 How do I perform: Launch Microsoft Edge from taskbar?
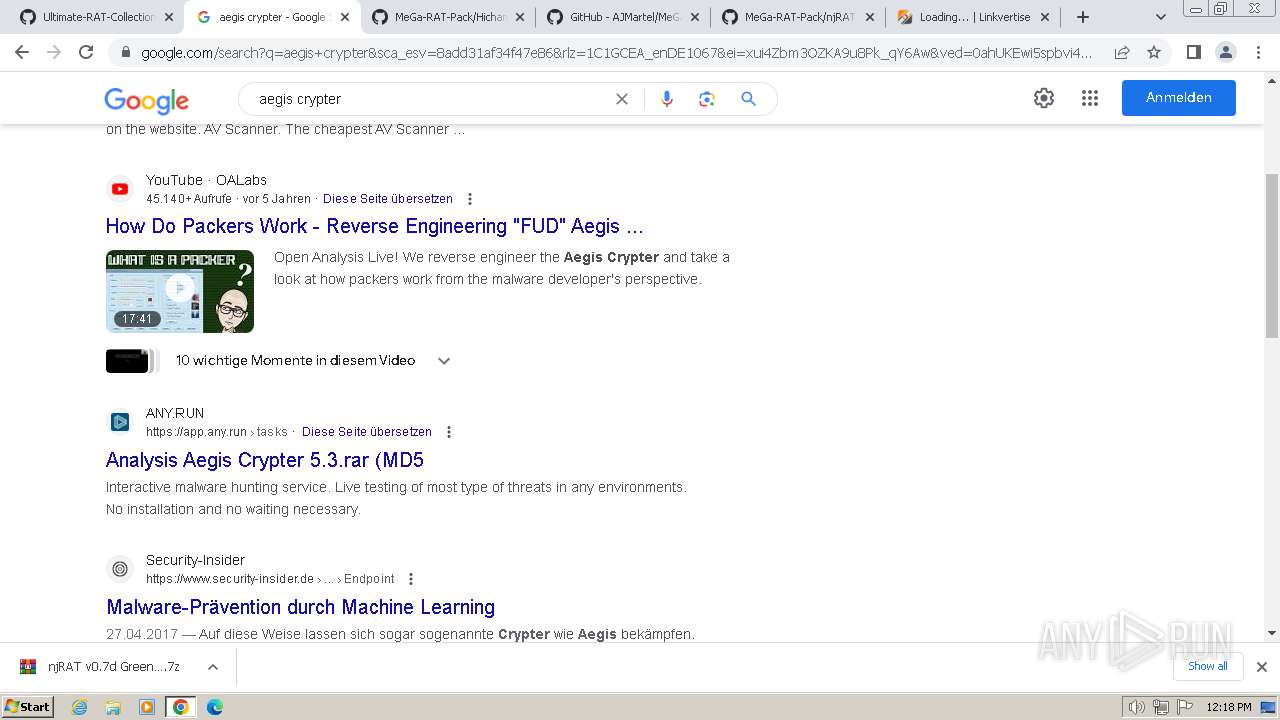(x=214, y=707)
